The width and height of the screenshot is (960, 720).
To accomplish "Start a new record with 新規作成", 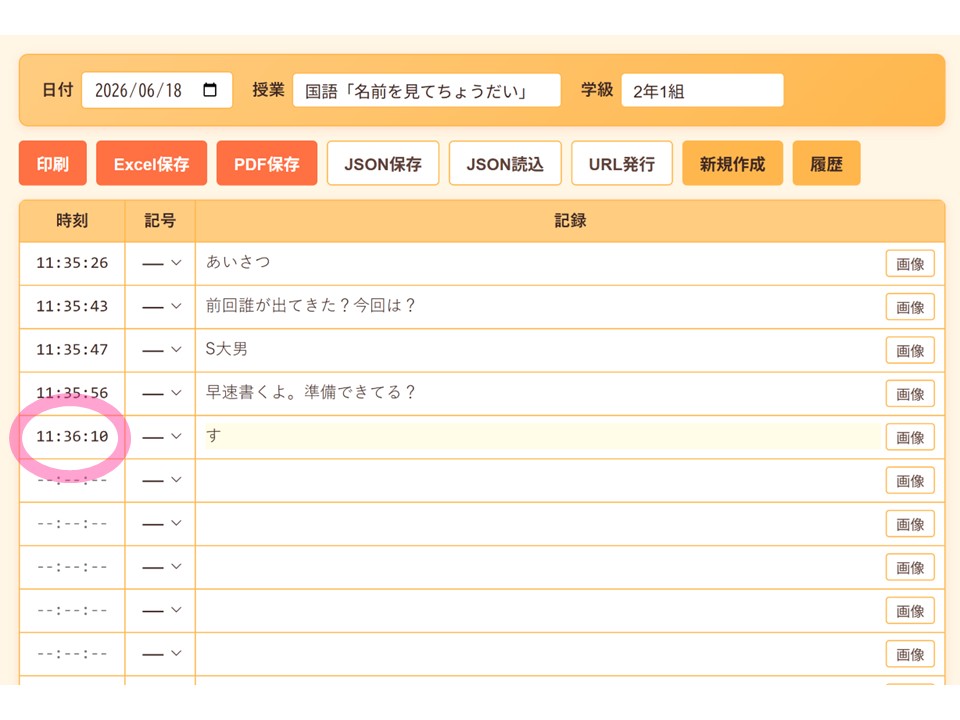I will pos(732,163).
